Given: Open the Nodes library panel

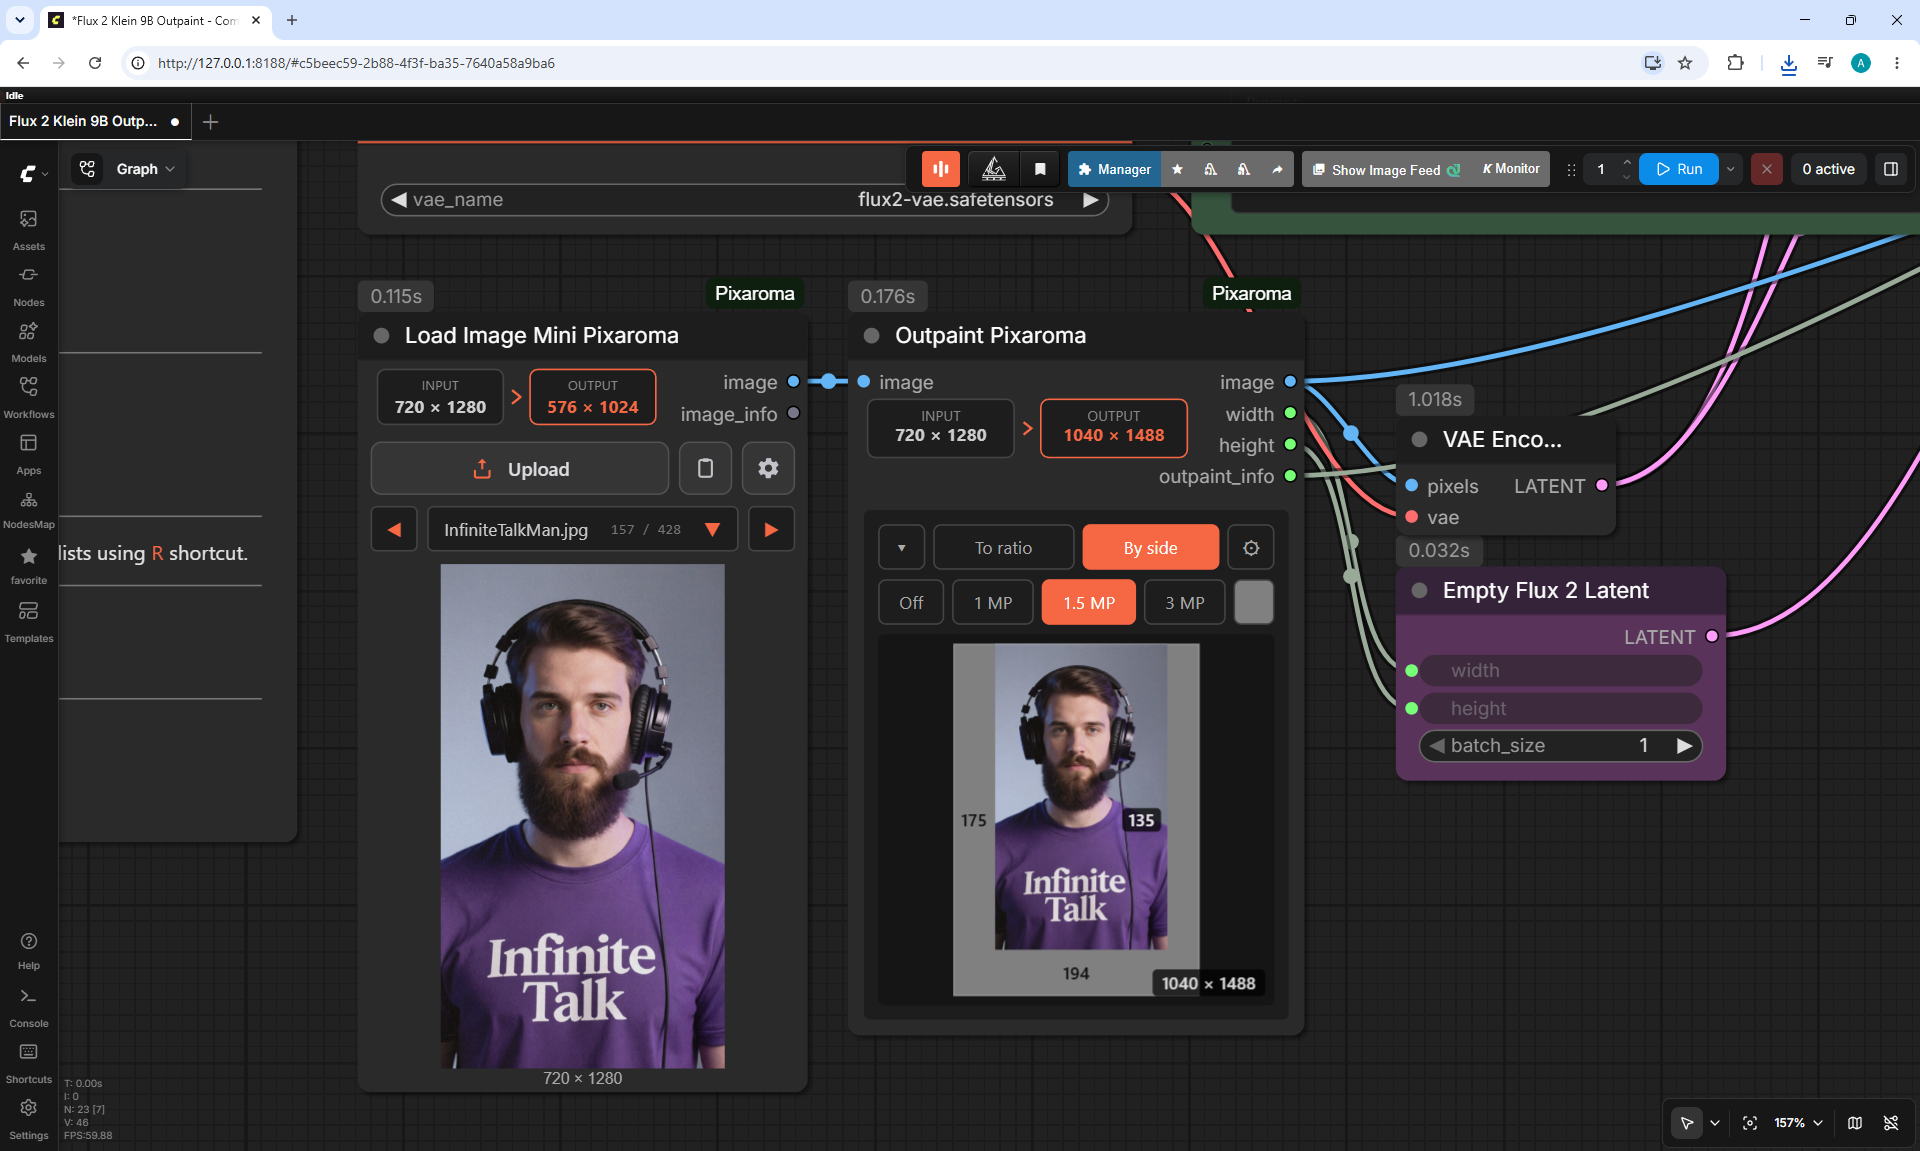Looking at the screenshot, I should pyautogui.click(x=29, y=286).
